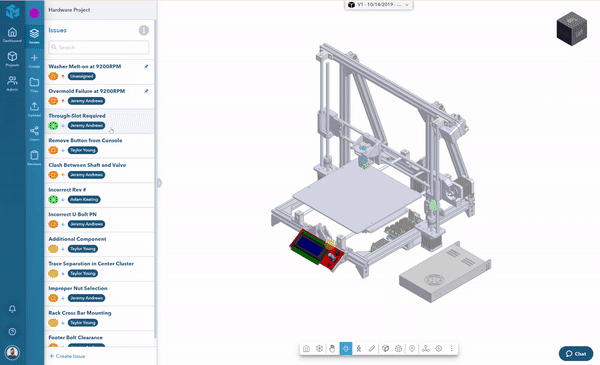Click the purple project color badge

tap(34, 13)
